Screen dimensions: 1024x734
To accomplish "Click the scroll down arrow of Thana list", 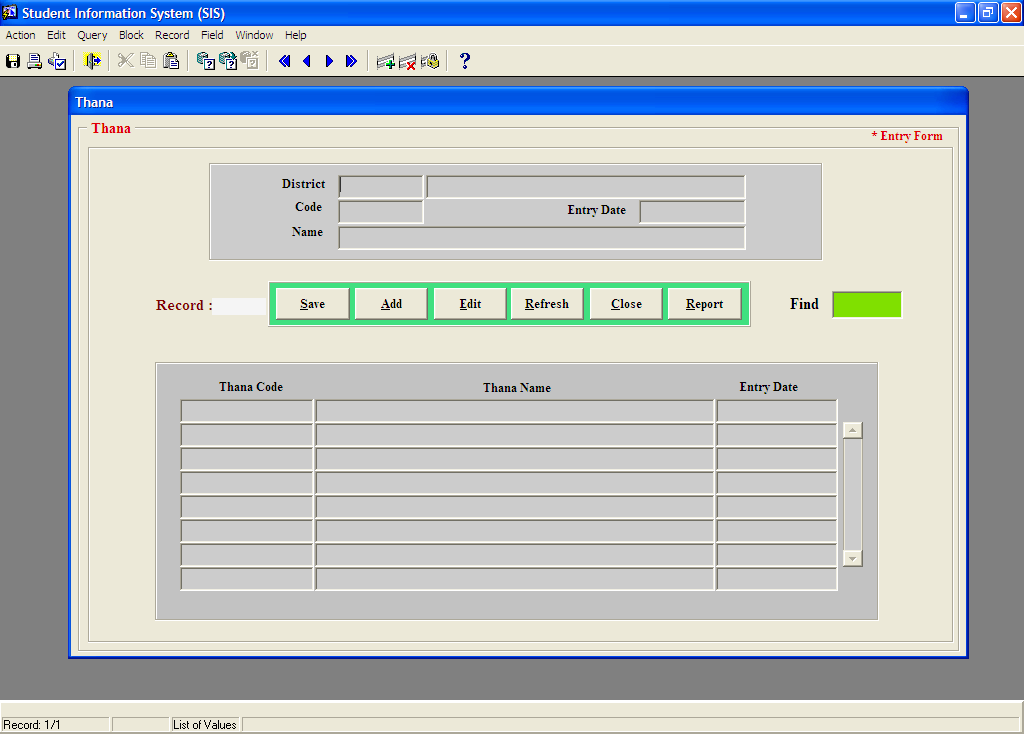I will point(852,559).
